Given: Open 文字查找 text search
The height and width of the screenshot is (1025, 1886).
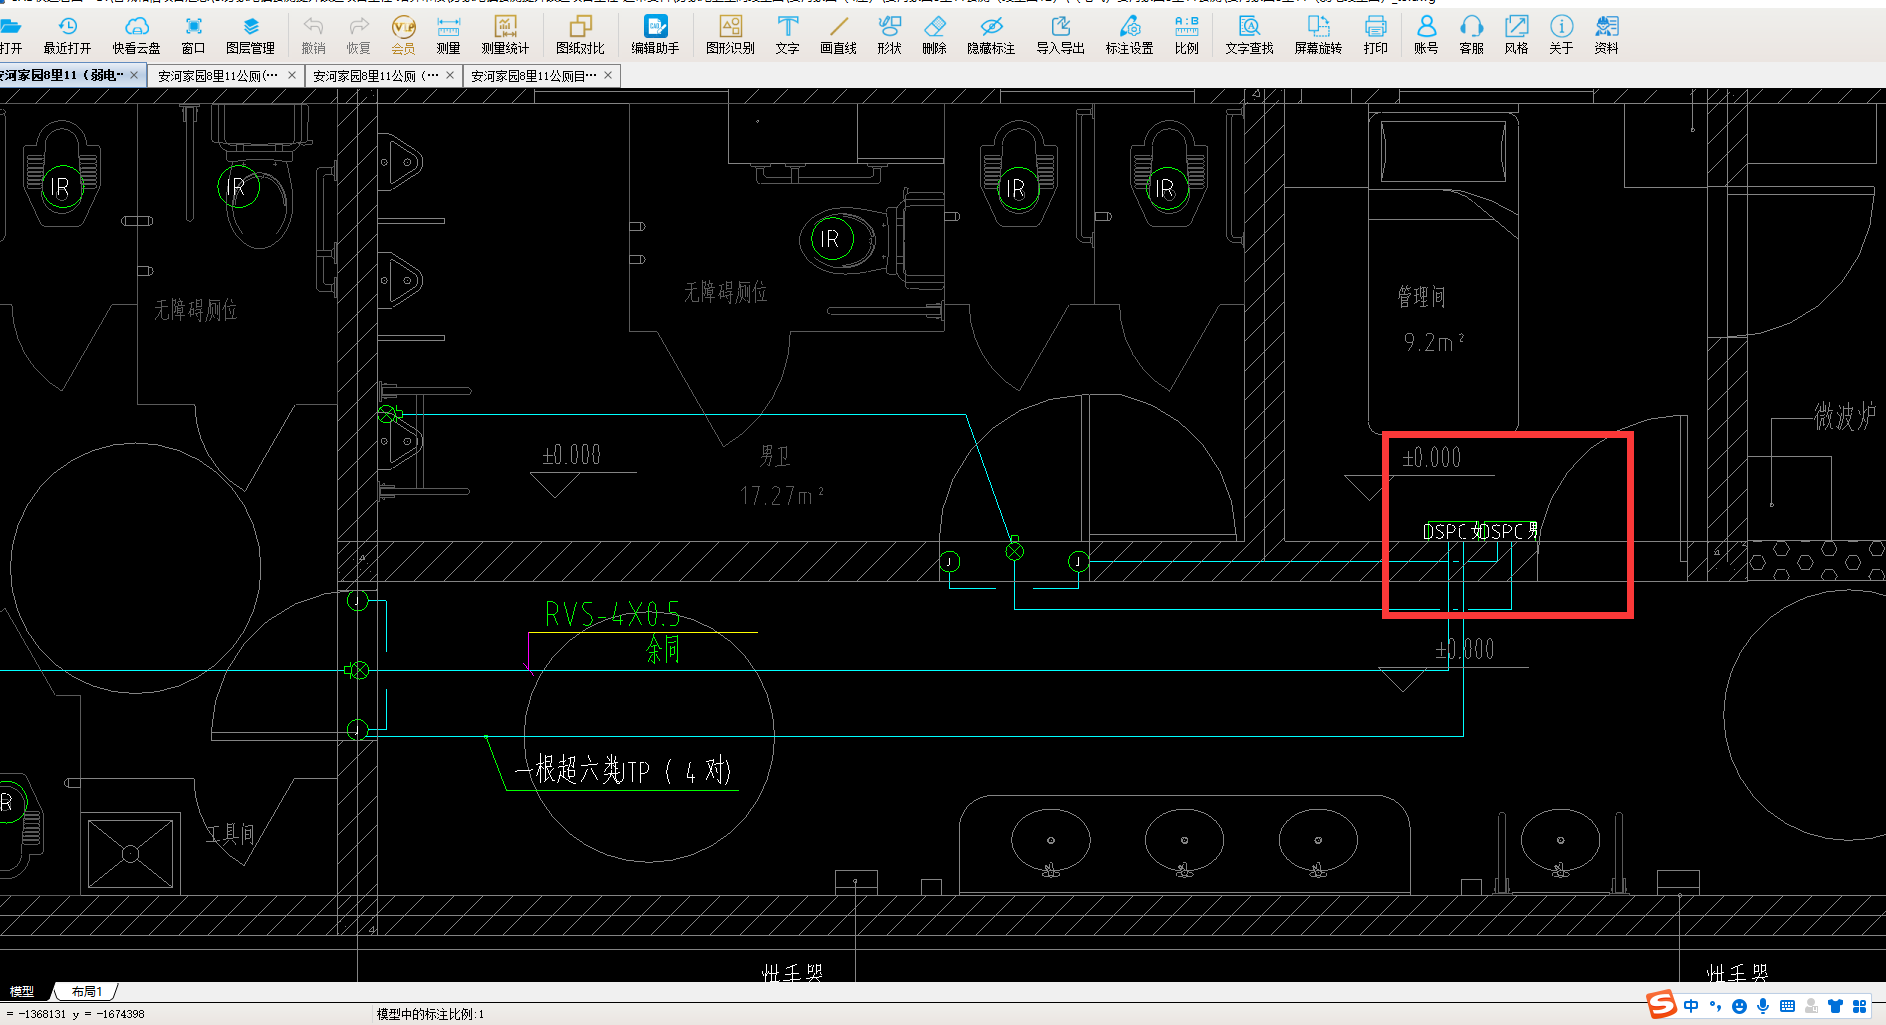Looking at the screenshot, I should click(x=1249, y=34).
